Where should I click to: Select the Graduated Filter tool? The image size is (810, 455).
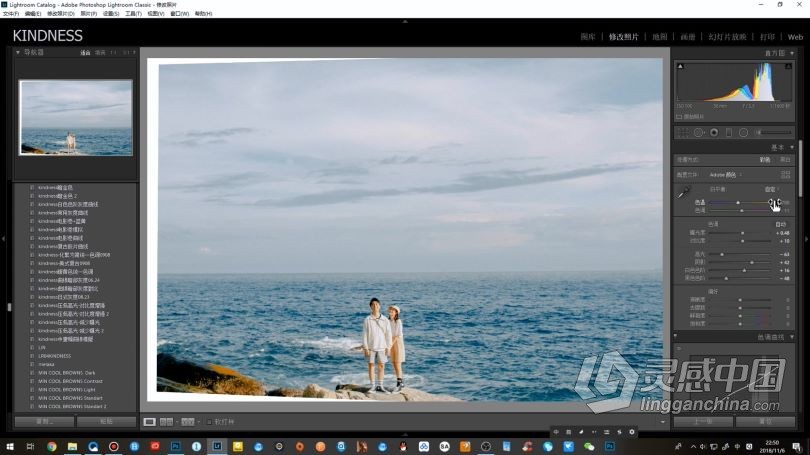728,132
